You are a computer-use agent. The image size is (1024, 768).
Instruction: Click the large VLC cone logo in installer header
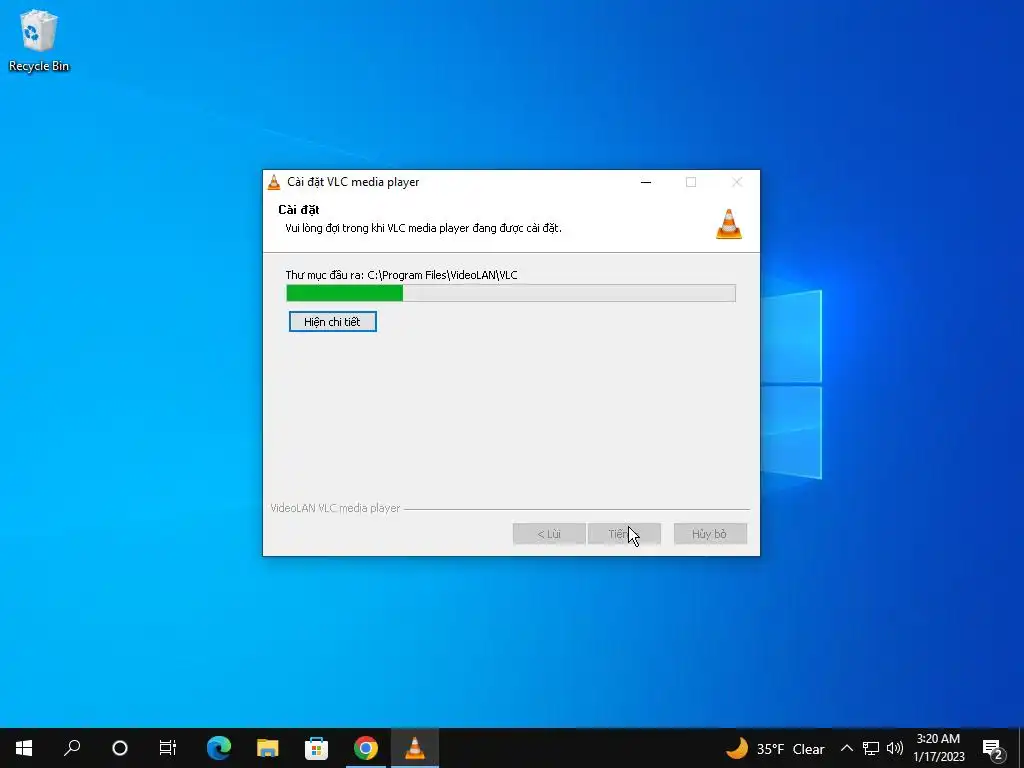coord(729,224)
